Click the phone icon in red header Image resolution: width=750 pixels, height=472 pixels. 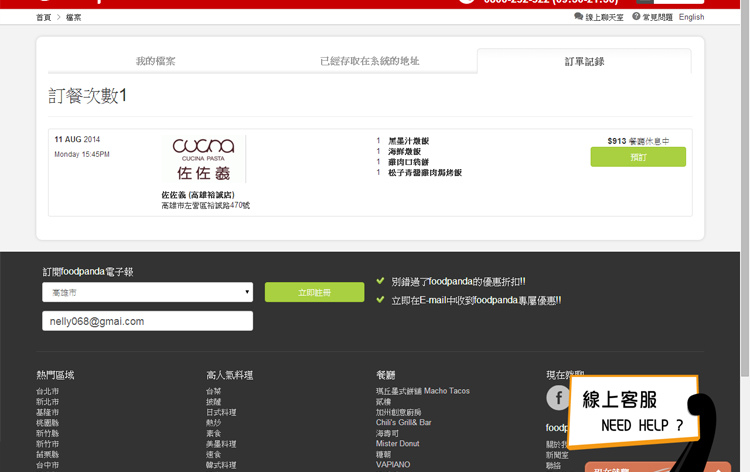point(466,2)
